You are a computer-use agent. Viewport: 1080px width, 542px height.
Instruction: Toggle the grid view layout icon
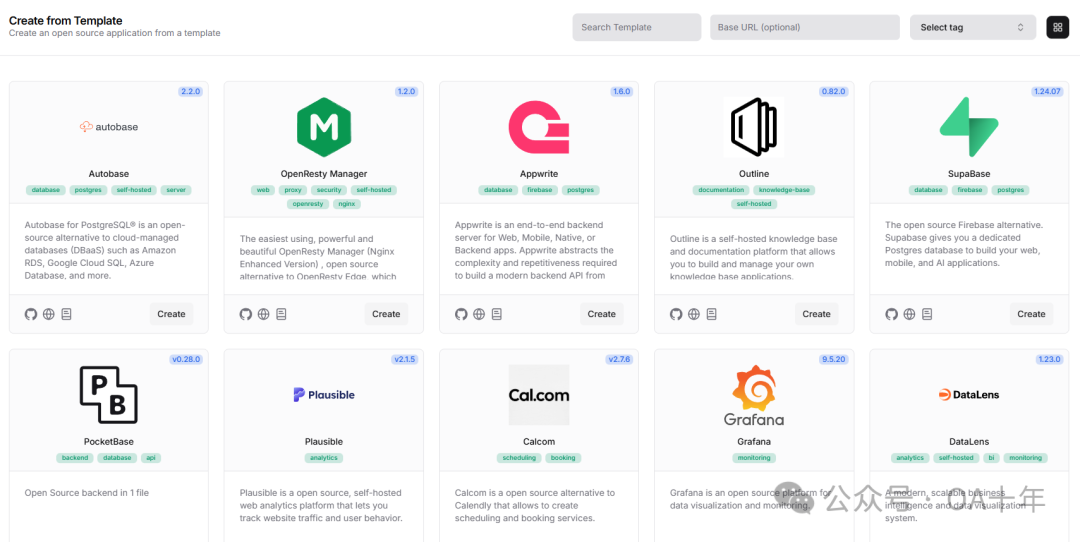tap(1057, 28)
